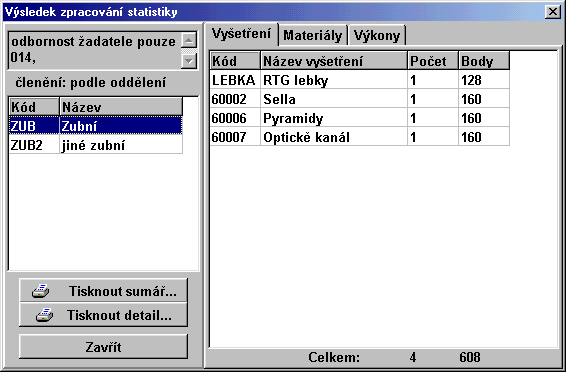Click printer icon on Tisknout sumář button
The width and height of the screenshot is (566, 372).
coord(40,291)
